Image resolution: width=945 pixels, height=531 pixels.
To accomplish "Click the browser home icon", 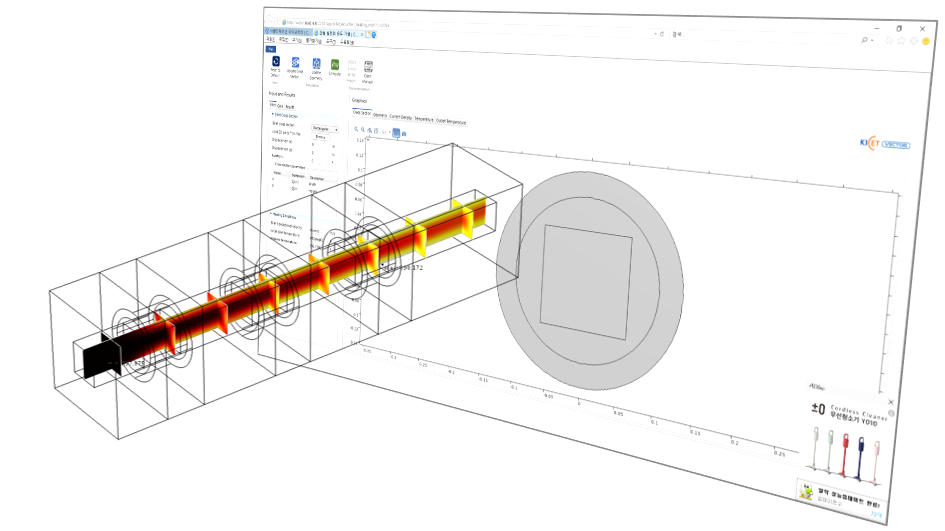I will coord(888,40).
